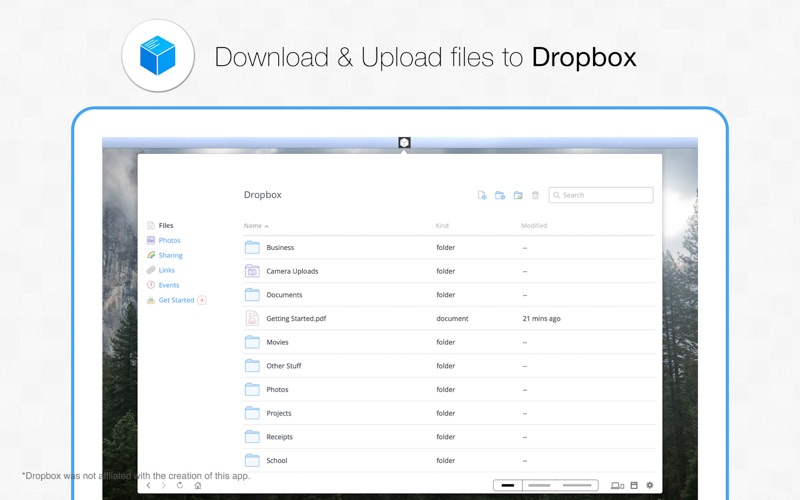
Task: Click the Movies folder icon
Action: click(x=252, y=342)
